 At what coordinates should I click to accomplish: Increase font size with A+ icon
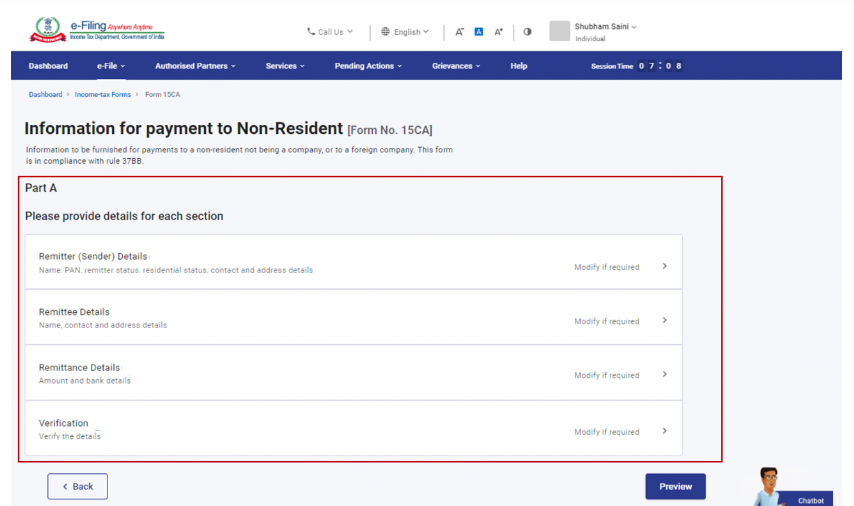(498, 32)
